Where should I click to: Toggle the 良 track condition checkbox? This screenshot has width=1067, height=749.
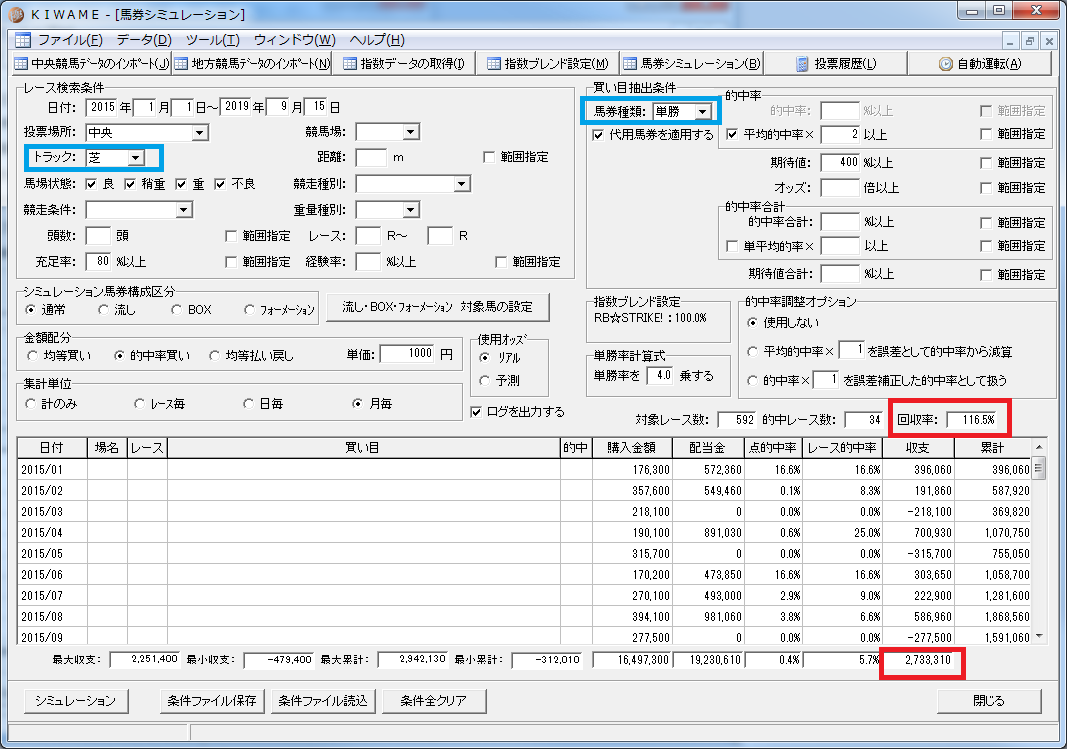[91, 184]
